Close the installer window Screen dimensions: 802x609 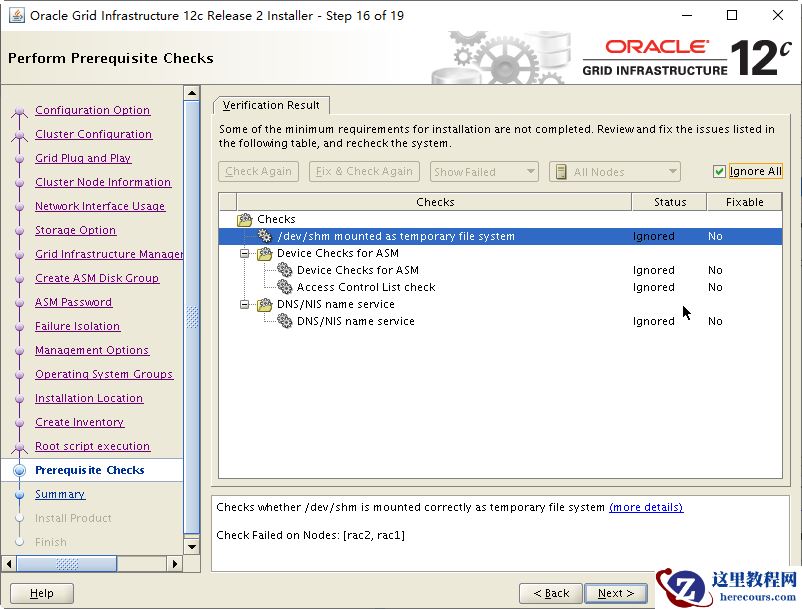777,15
